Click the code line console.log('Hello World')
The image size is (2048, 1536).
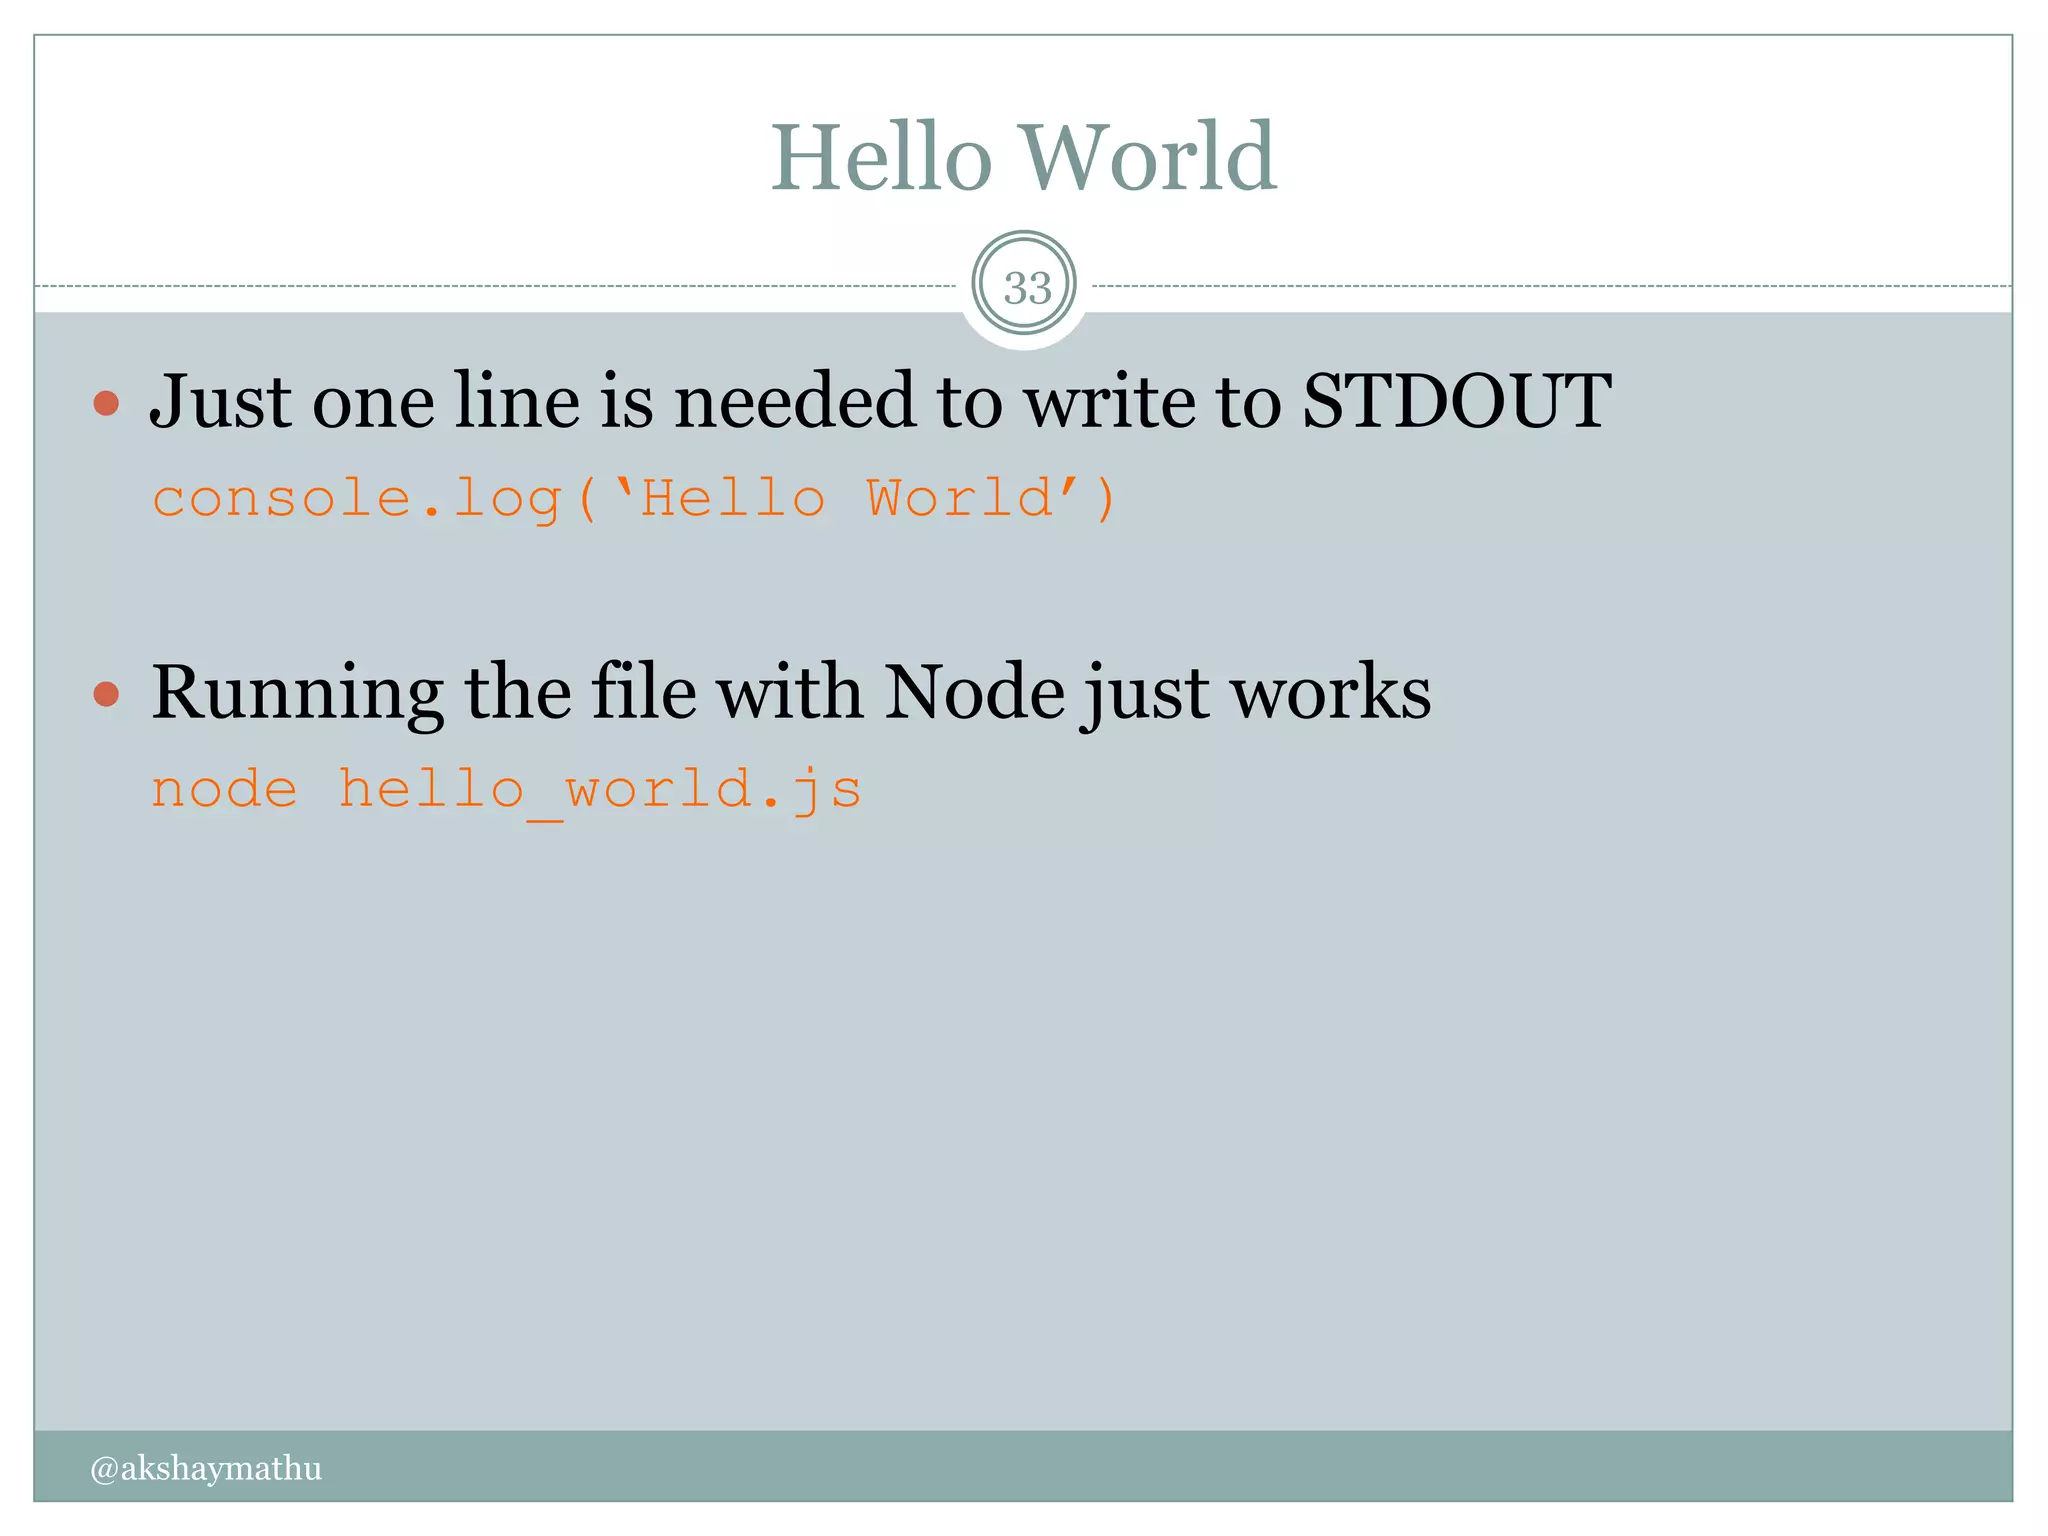click(634, 498)
